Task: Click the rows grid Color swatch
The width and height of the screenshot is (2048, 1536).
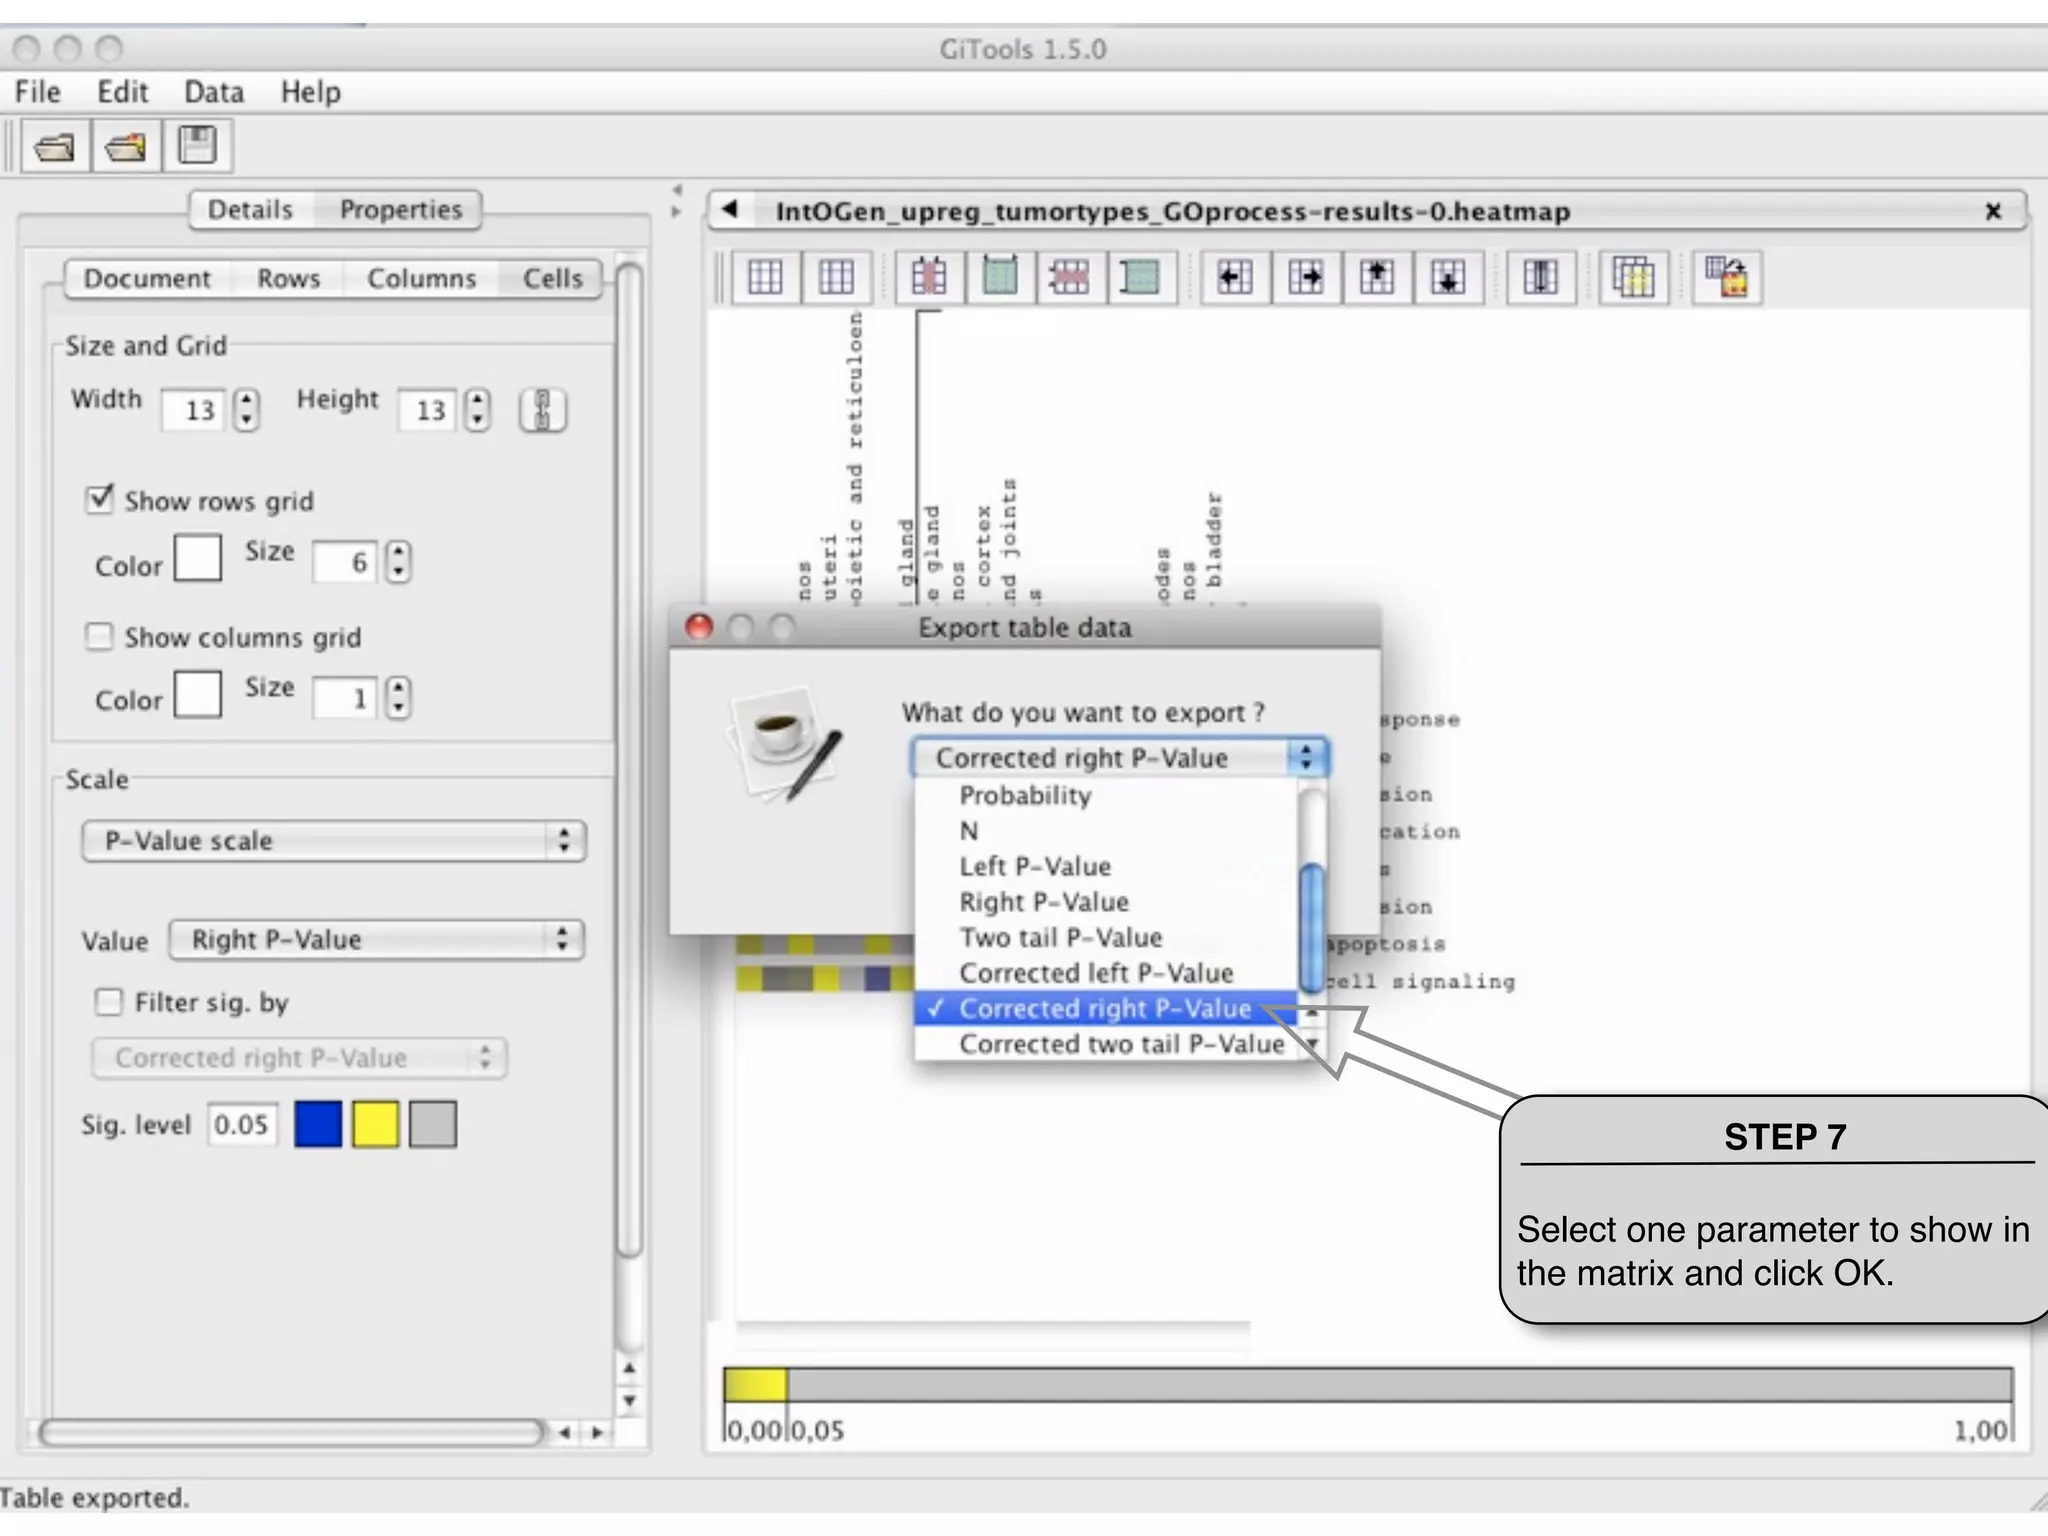Action: 198,558
